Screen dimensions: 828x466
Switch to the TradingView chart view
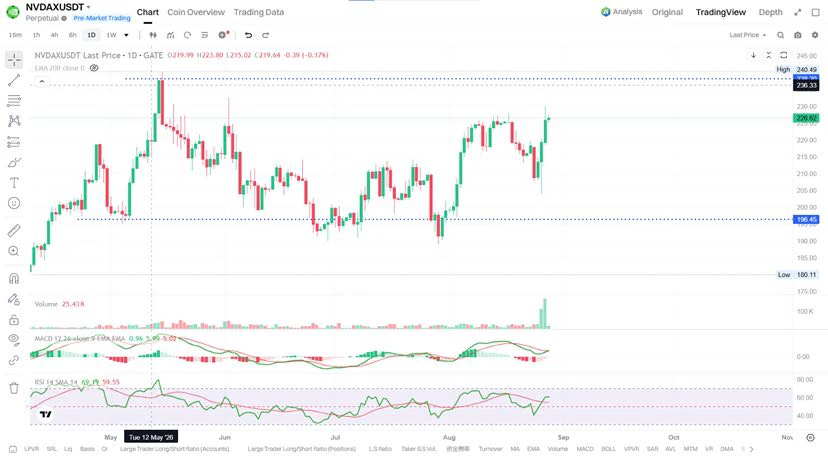tap(721, 12)
